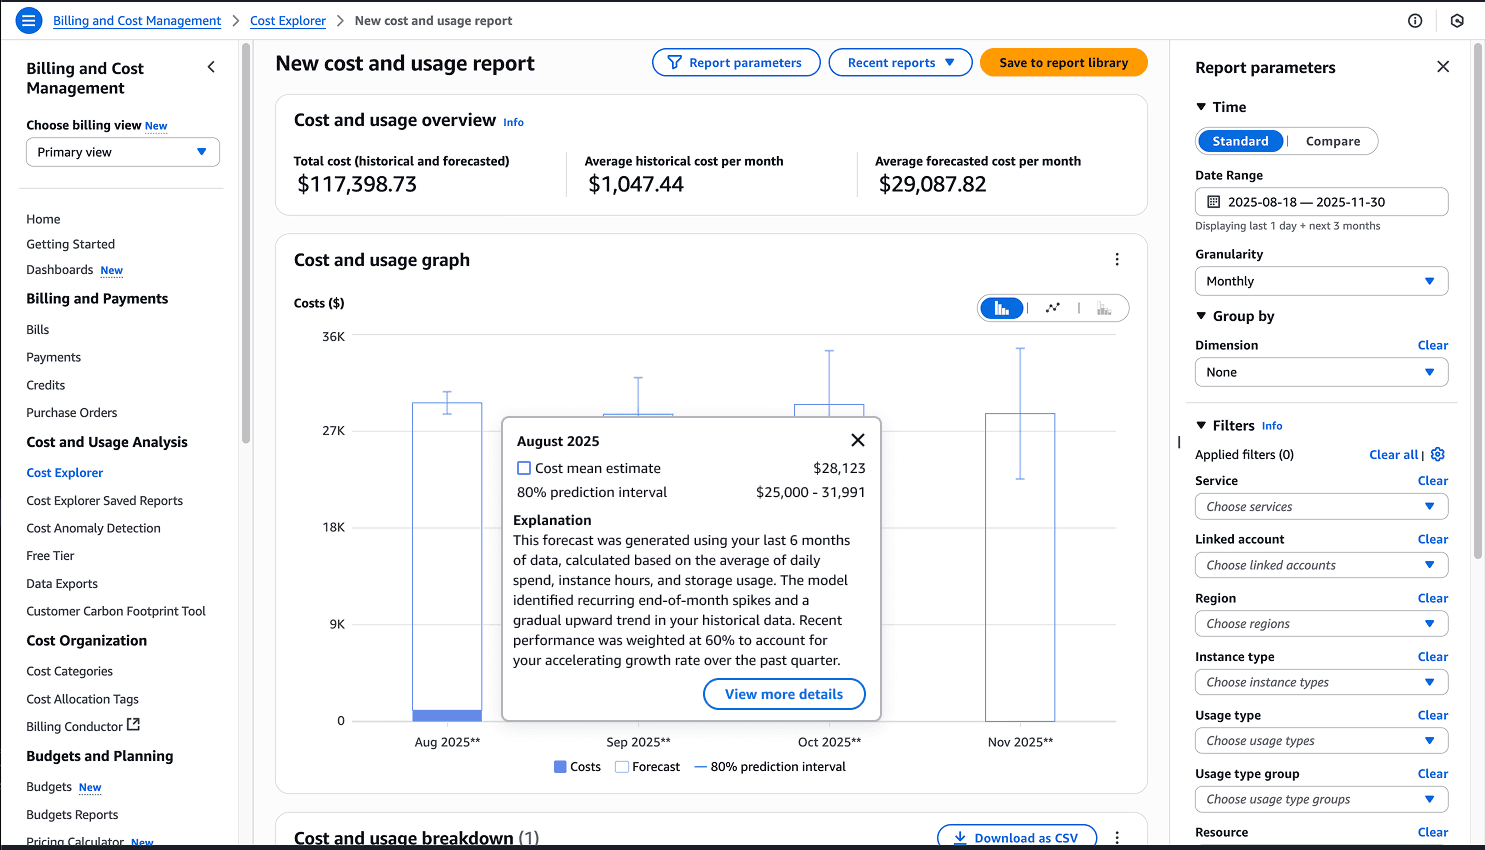The width and height of the screenshot is (1485, 850).
Task: Click Download as CSV button
Action: [x=1017, y=838]
